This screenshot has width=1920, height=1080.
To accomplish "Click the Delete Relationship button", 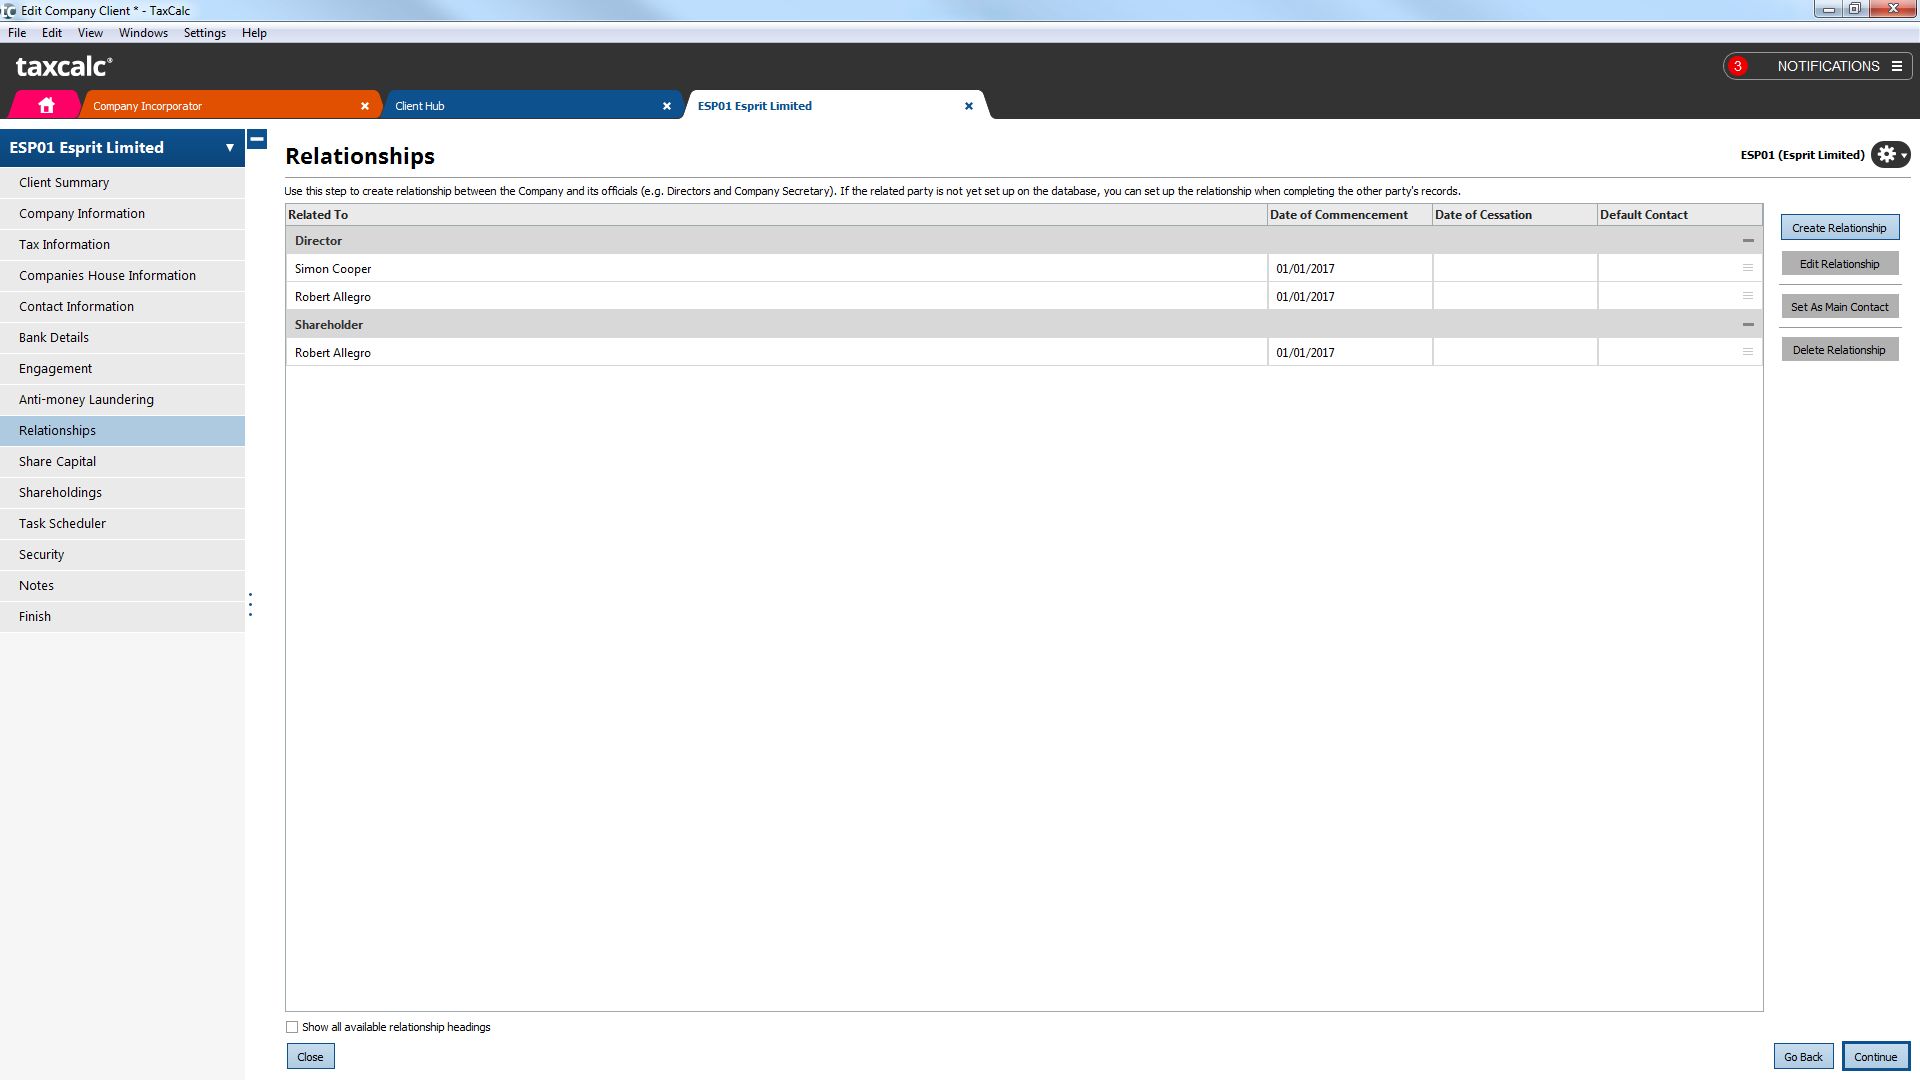I will [x=1839, y=350].
